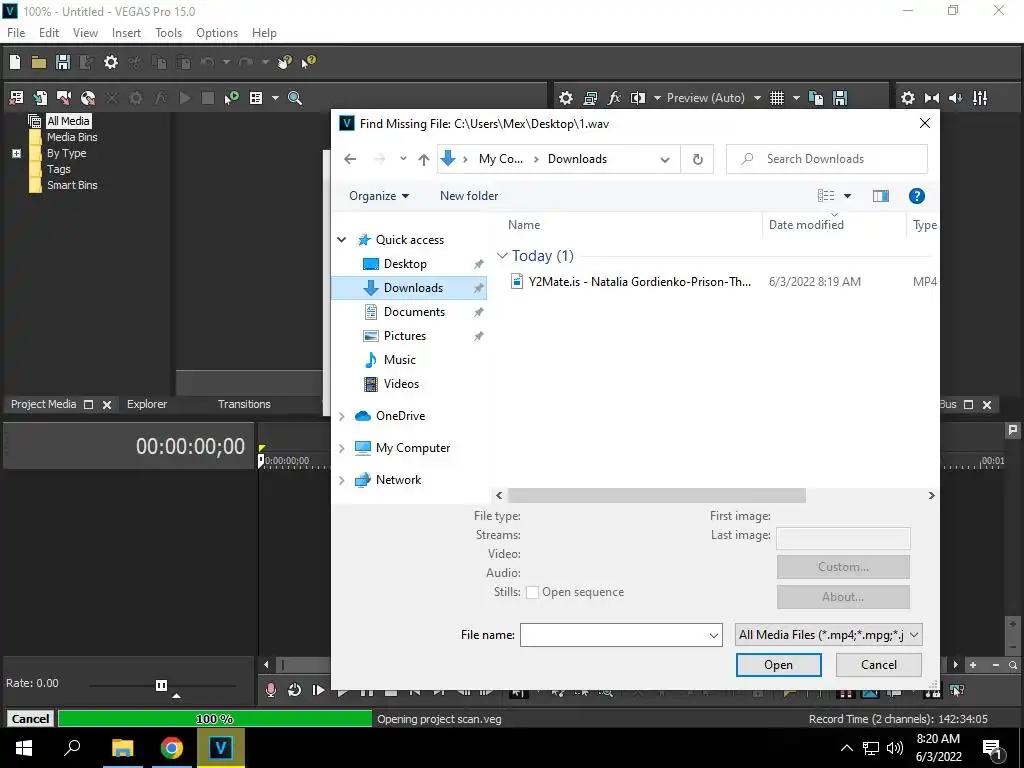Click the File name input field

[x=614, y=635]
